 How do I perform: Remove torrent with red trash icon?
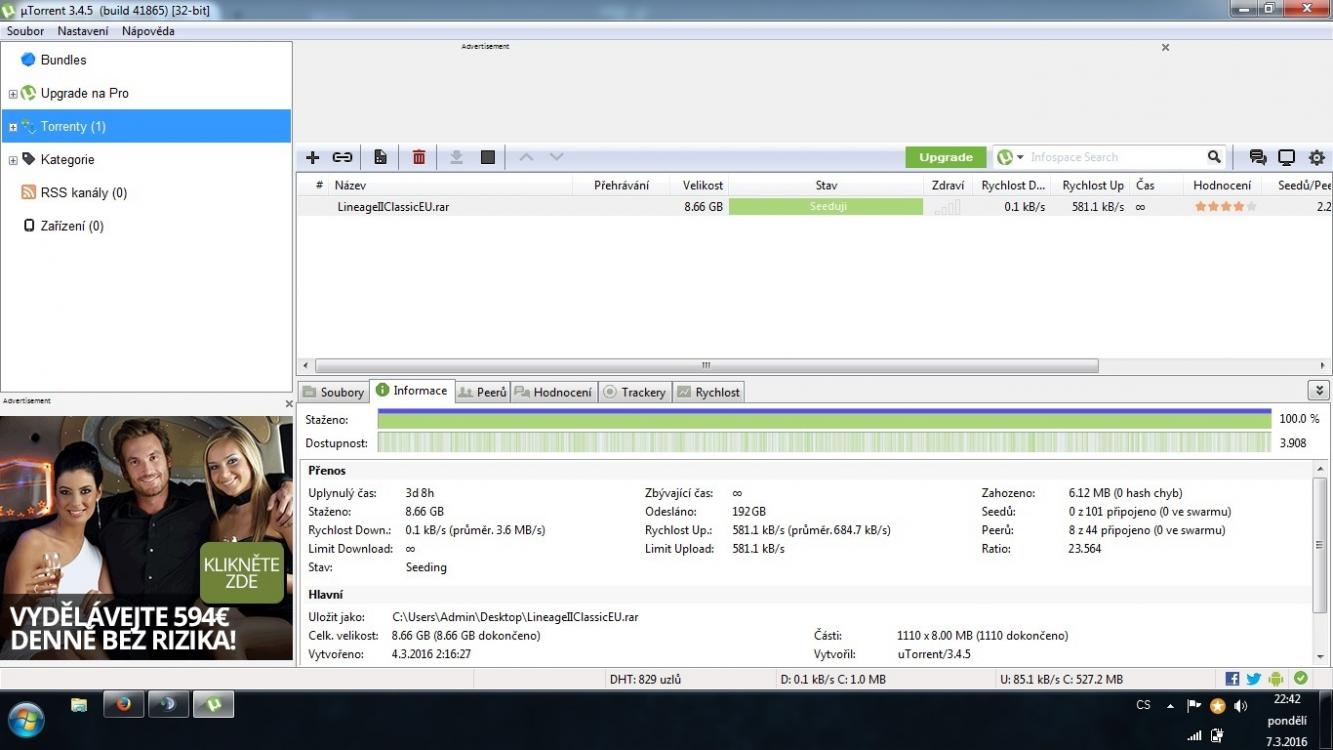pos(419,157)
